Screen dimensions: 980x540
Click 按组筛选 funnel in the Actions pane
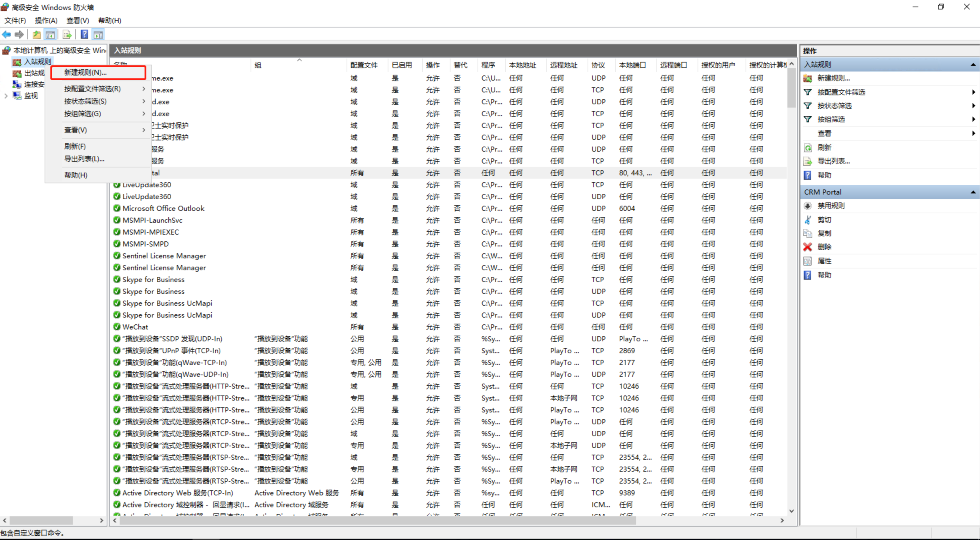tap(808, 119)
